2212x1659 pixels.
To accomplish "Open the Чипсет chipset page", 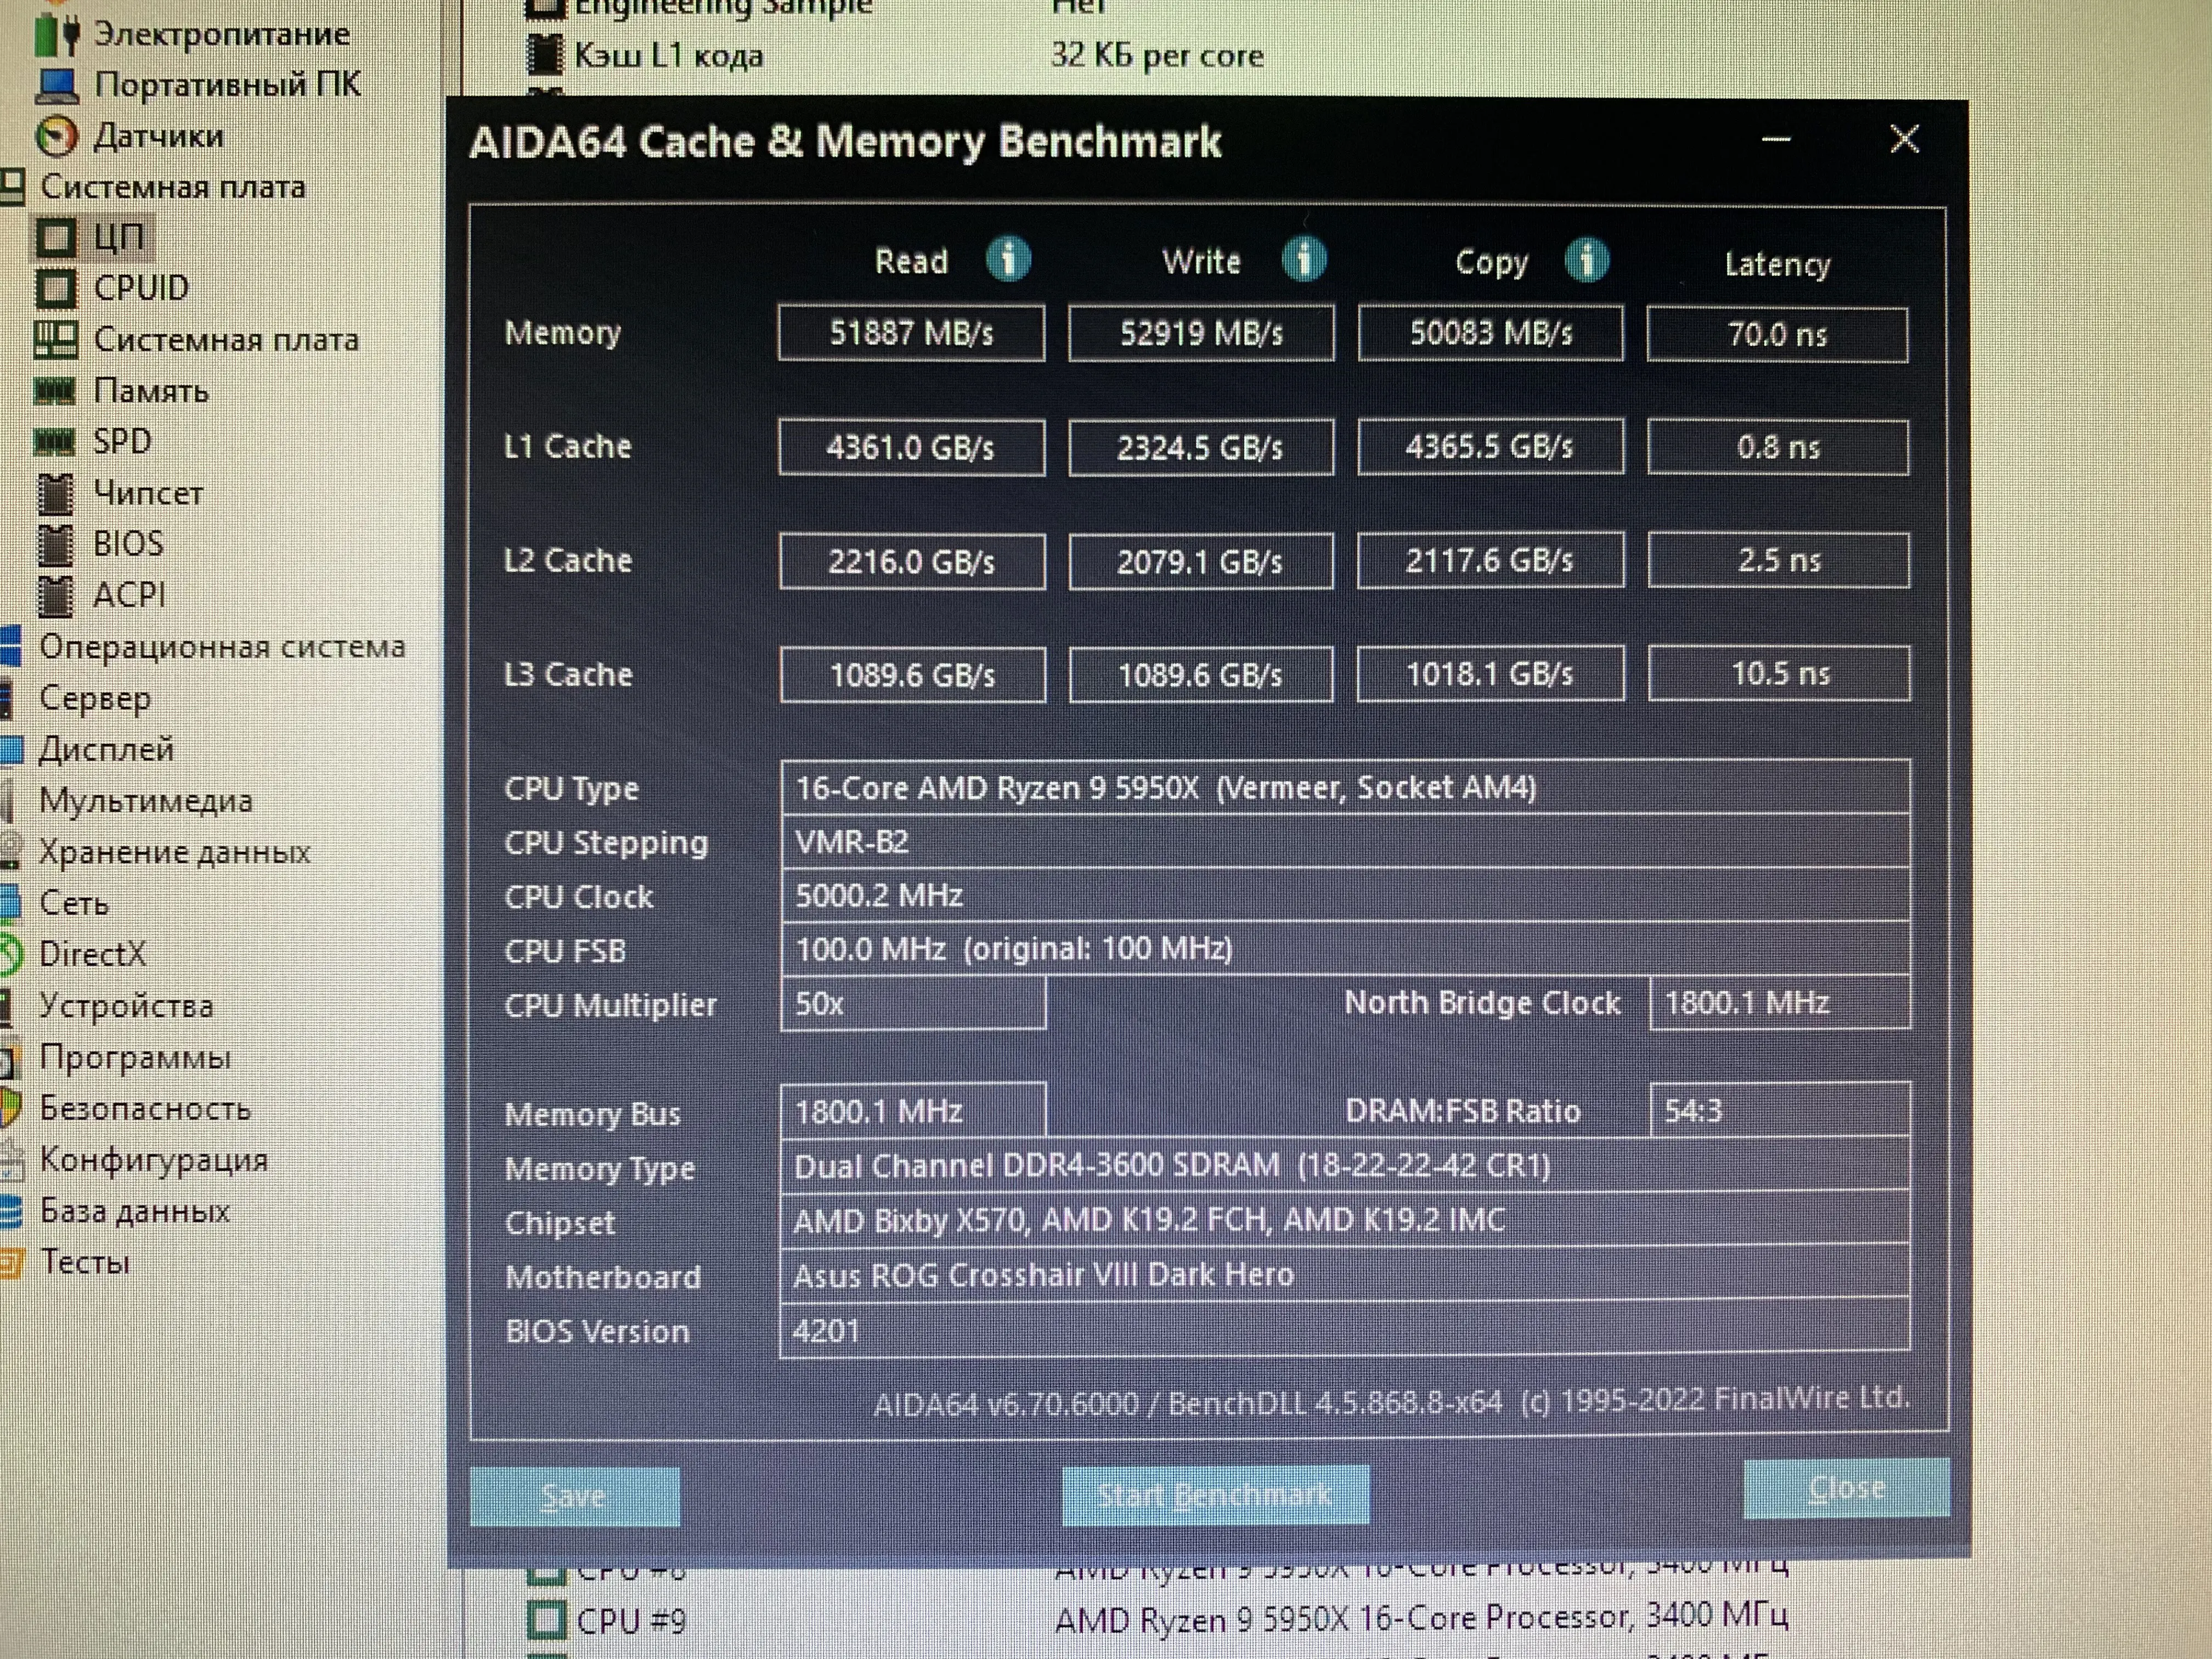I will pyautogui.click(x=147, y=493).
